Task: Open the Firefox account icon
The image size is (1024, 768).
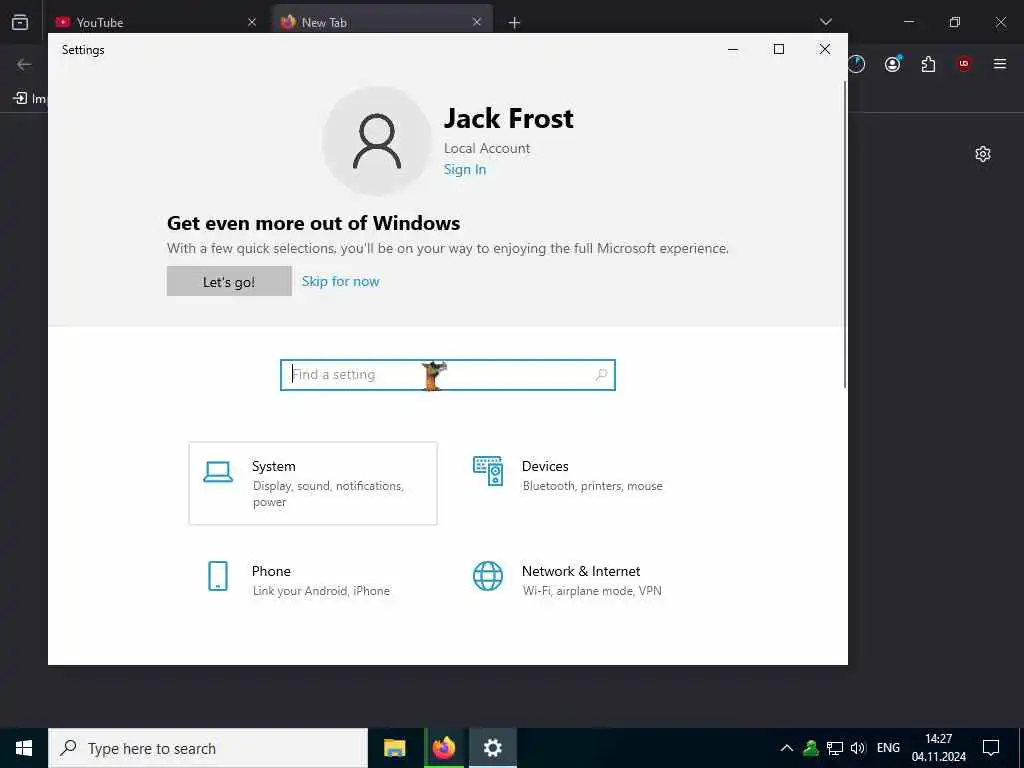Action: click(893, 63)
